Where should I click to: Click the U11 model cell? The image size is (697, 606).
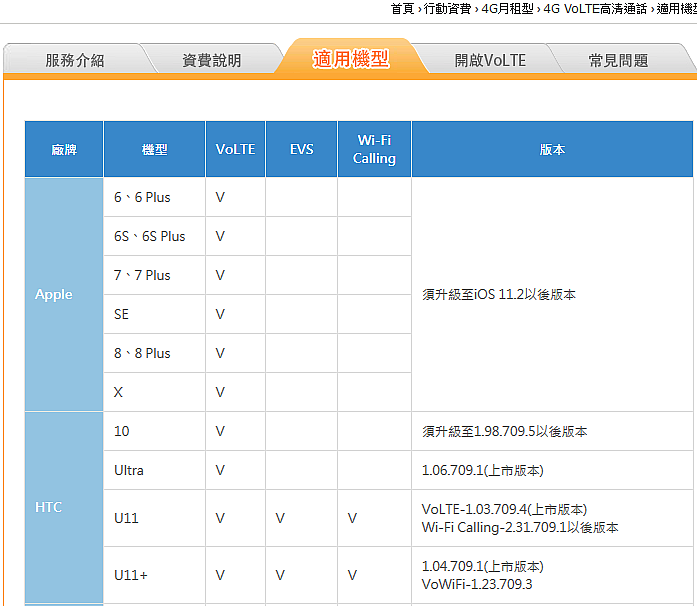(154, 518)
